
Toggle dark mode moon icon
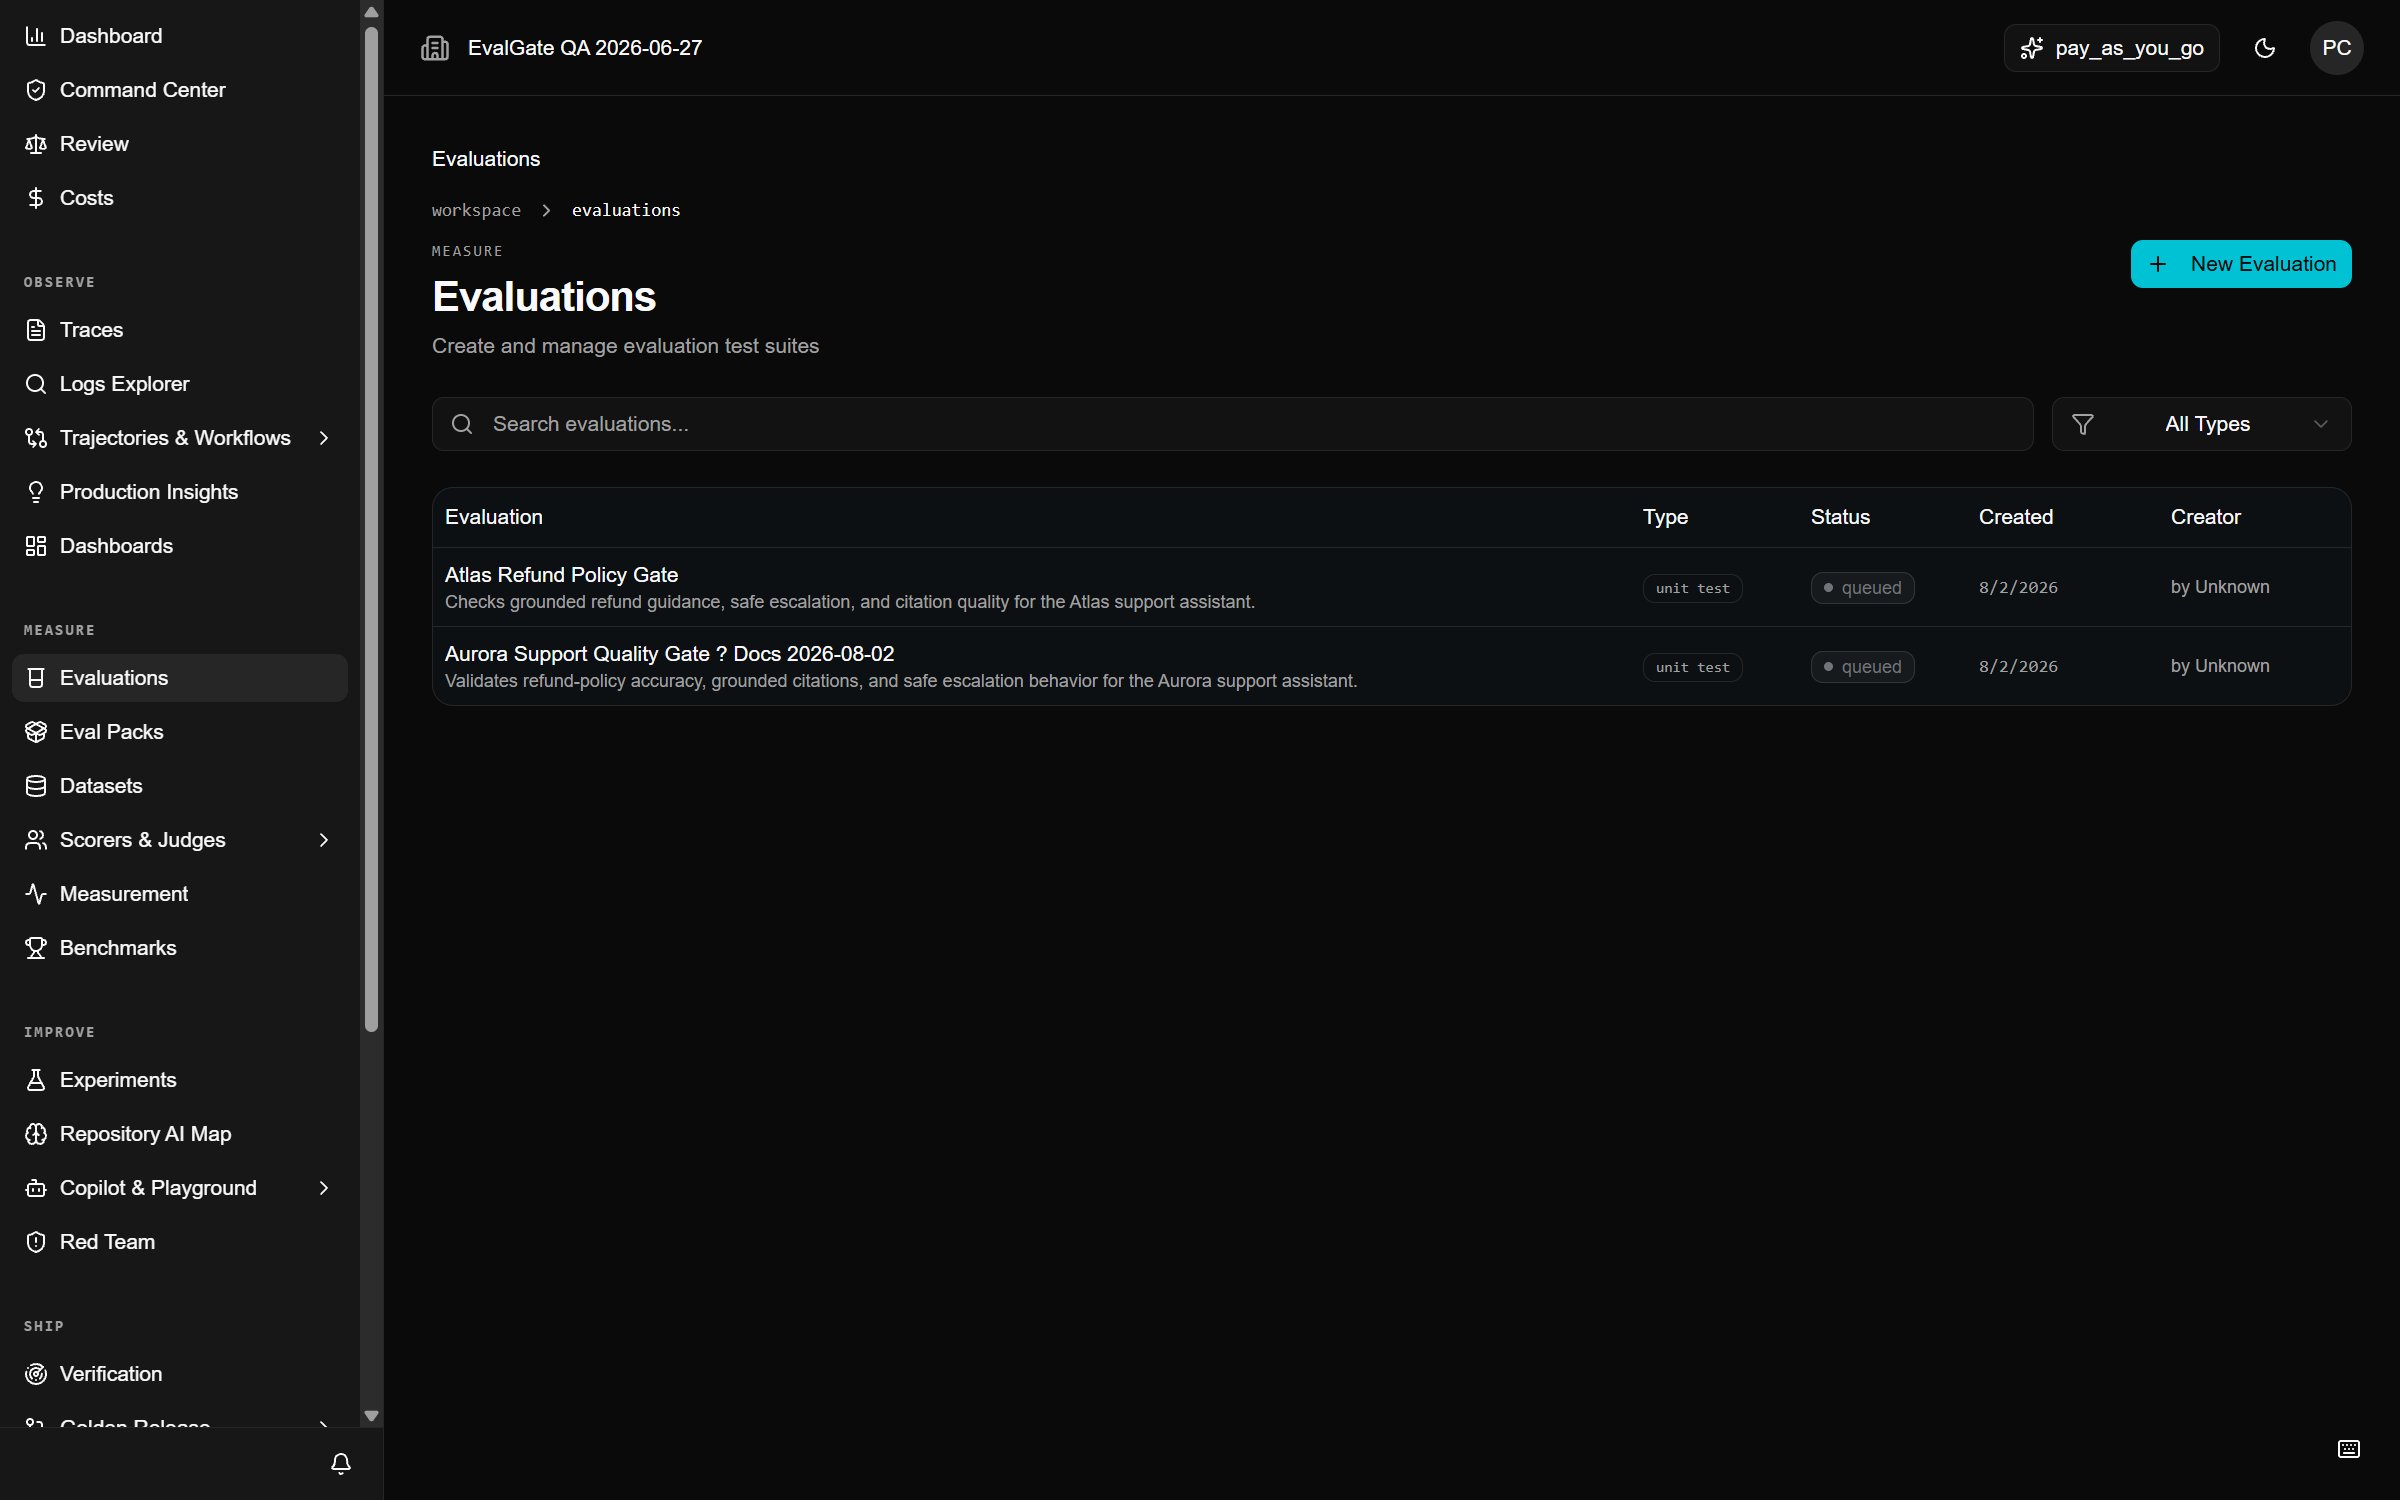[2265, 48]
